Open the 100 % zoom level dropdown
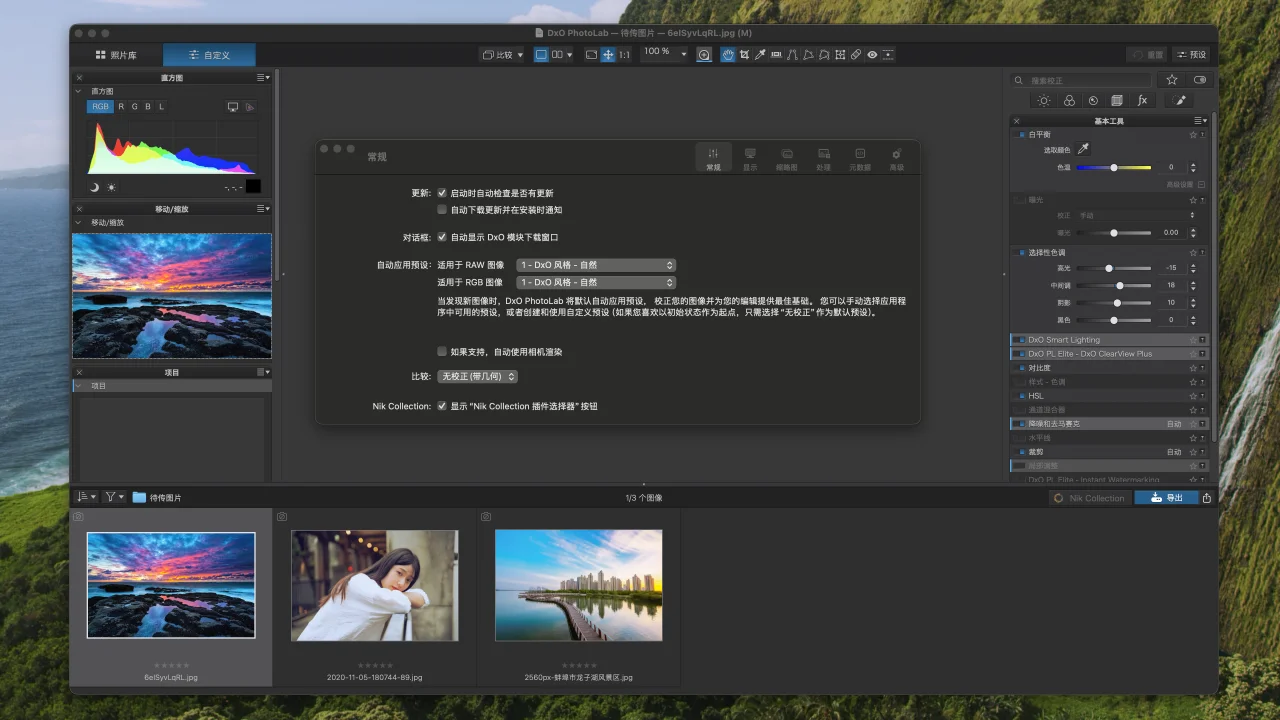Image resolution: width=1280 pixels, height=720 pixels. coord(665,54)
